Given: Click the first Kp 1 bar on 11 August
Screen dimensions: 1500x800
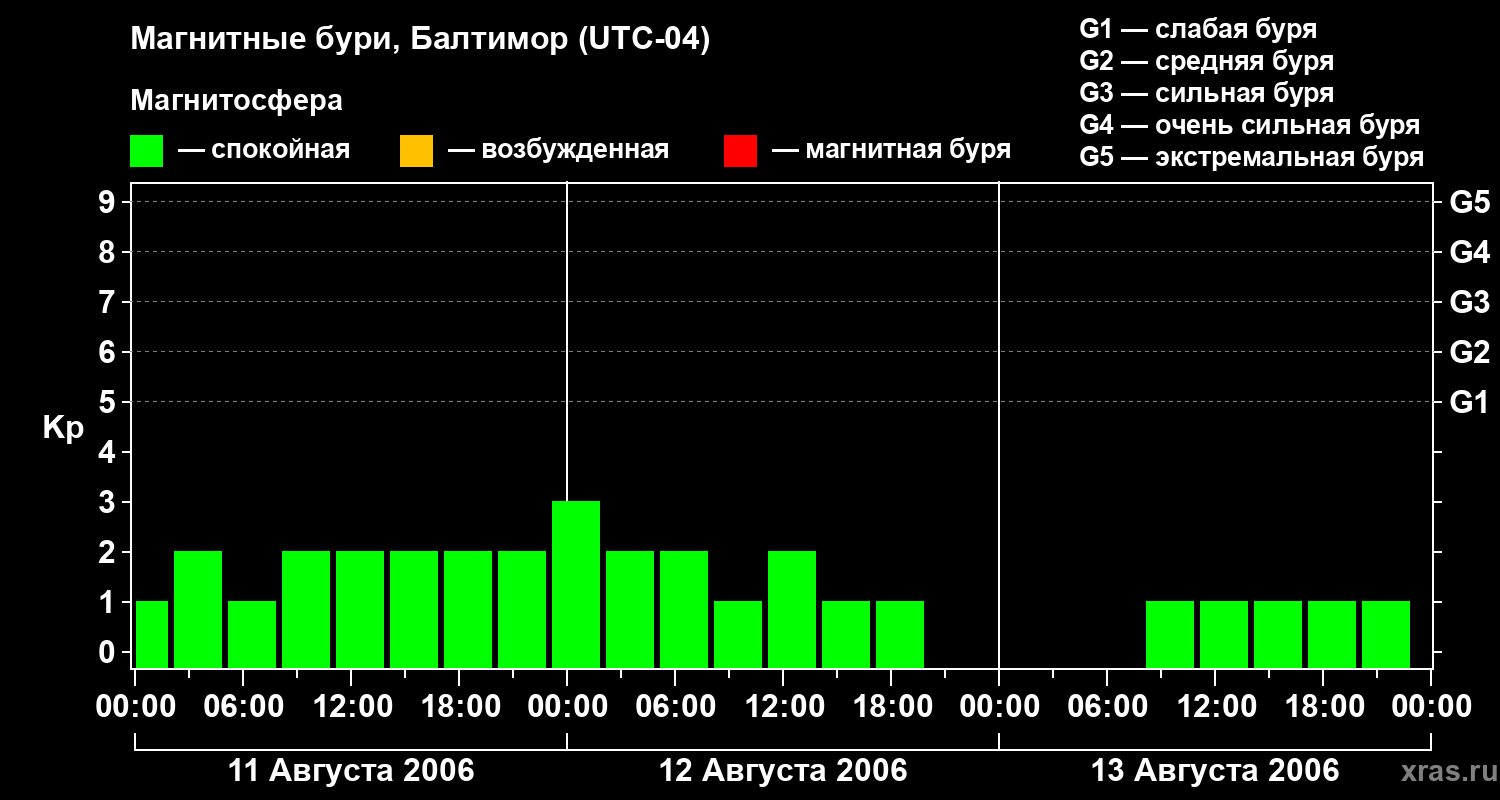Looking at the screenshot, I should click(x=152, y=634).
